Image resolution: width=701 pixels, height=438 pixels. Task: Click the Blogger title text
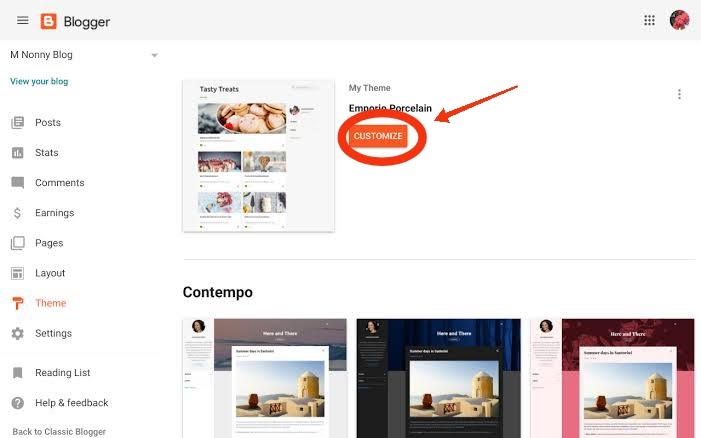coord(87,22)
